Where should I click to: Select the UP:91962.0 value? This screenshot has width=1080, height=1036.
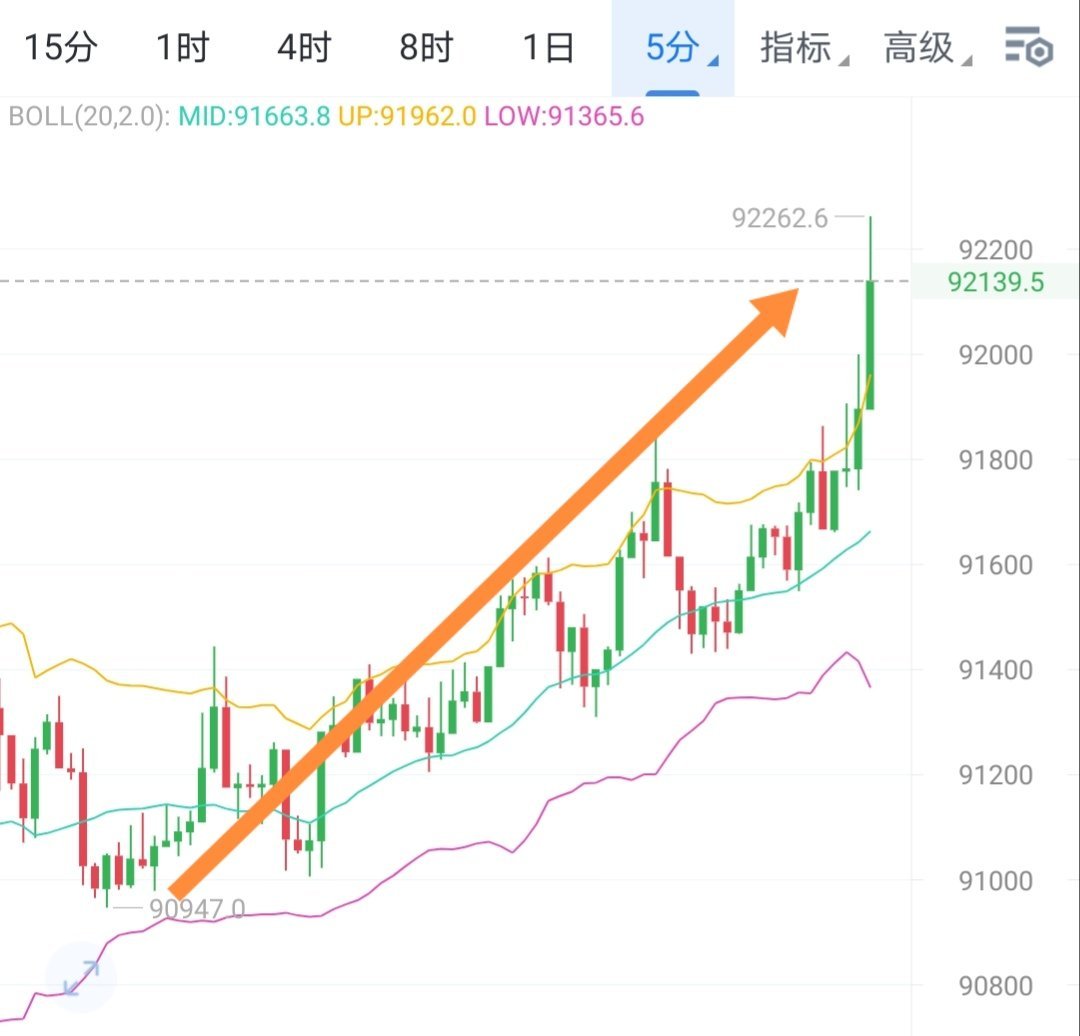407,116
